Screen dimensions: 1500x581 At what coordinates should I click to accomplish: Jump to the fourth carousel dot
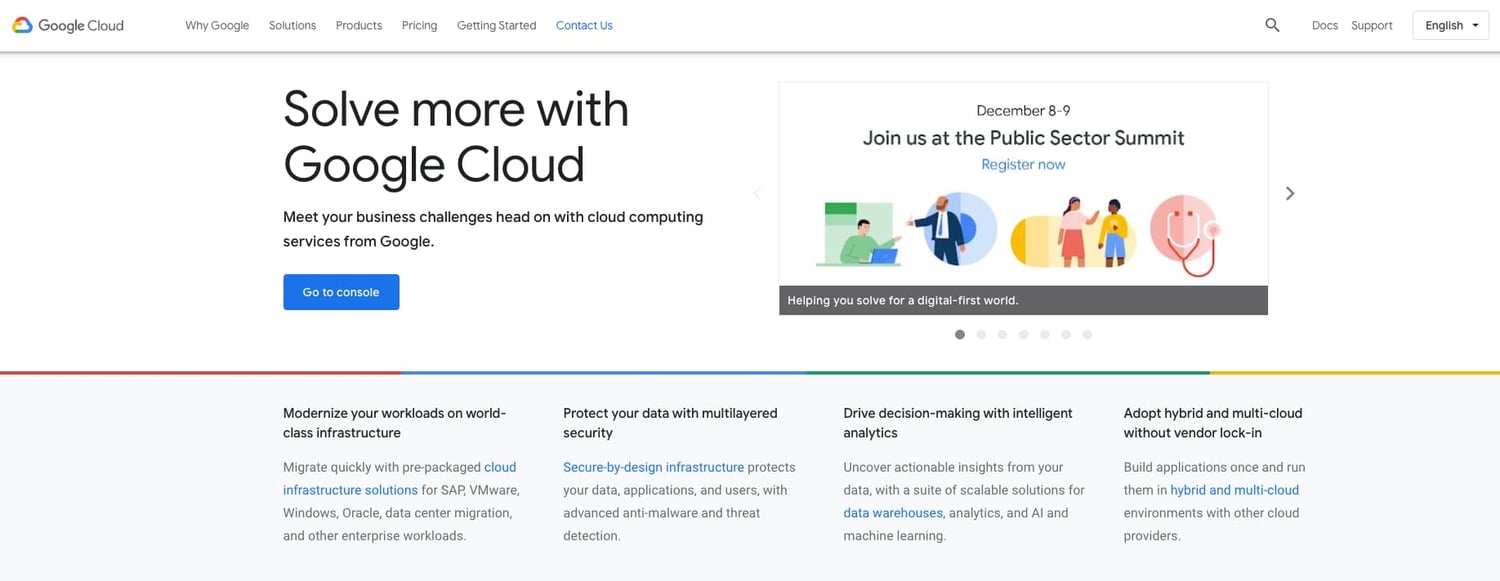[x=1024, y=335]
